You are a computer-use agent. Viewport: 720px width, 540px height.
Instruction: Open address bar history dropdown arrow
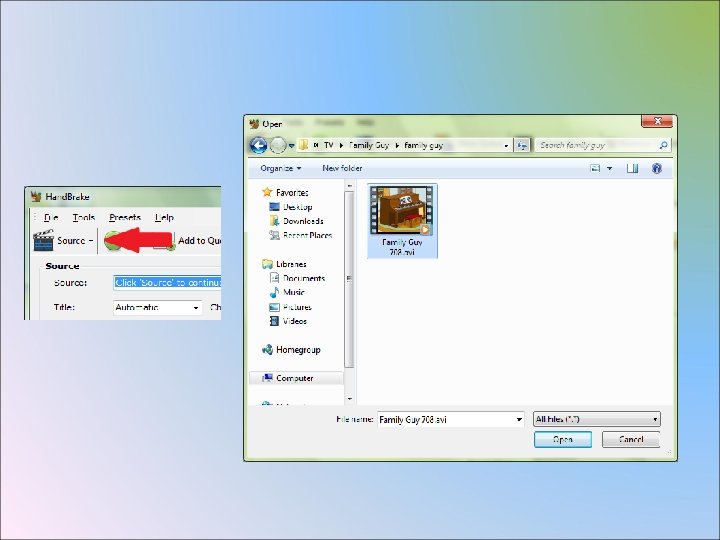click(x=506, y=146)
